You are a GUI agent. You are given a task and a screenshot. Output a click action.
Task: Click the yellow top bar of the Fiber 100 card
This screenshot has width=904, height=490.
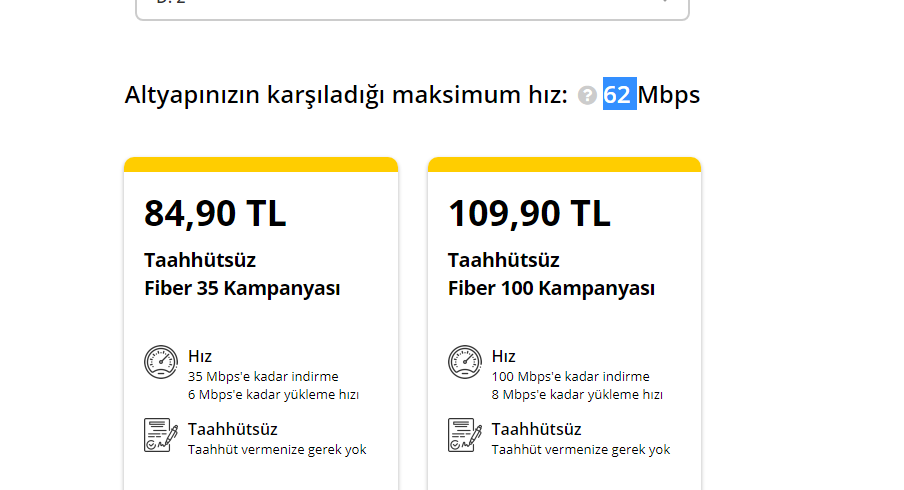point(564,164)
